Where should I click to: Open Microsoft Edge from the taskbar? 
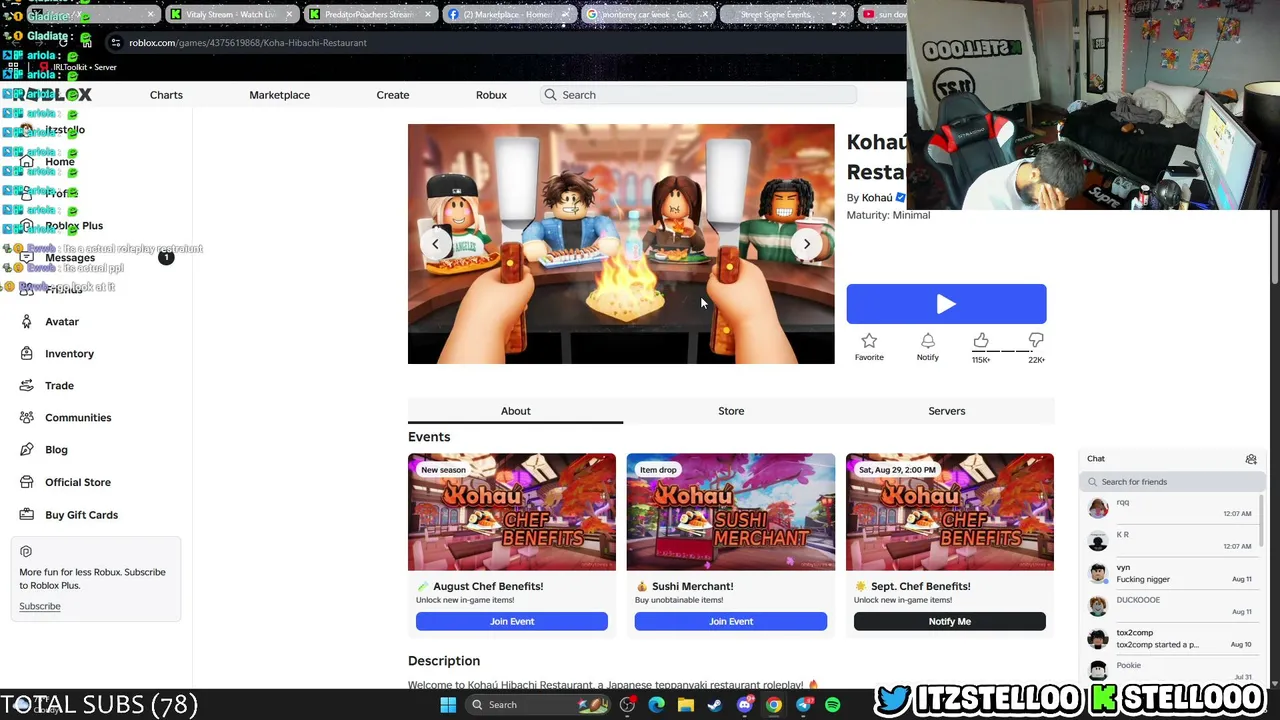pos(656,705)
